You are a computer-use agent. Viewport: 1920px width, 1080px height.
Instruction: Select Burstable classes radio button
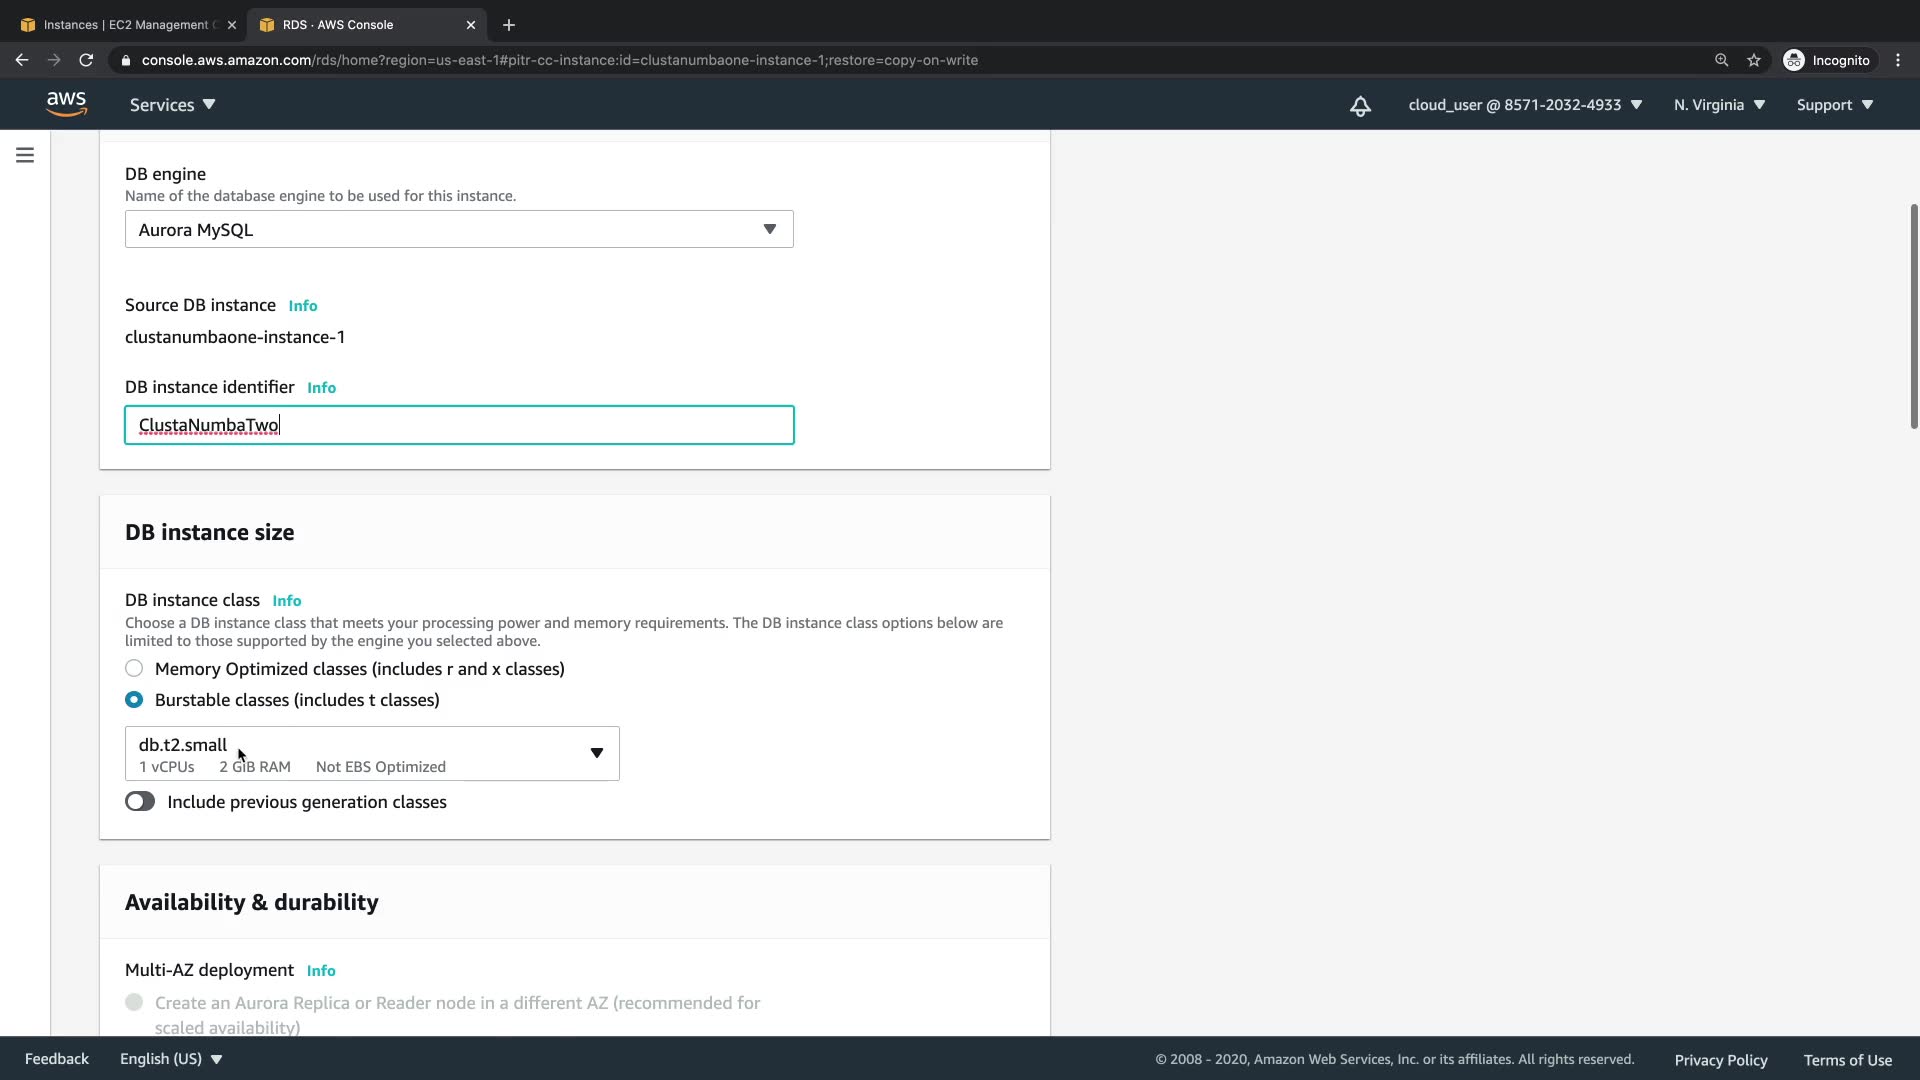click(x=134, y=699)
